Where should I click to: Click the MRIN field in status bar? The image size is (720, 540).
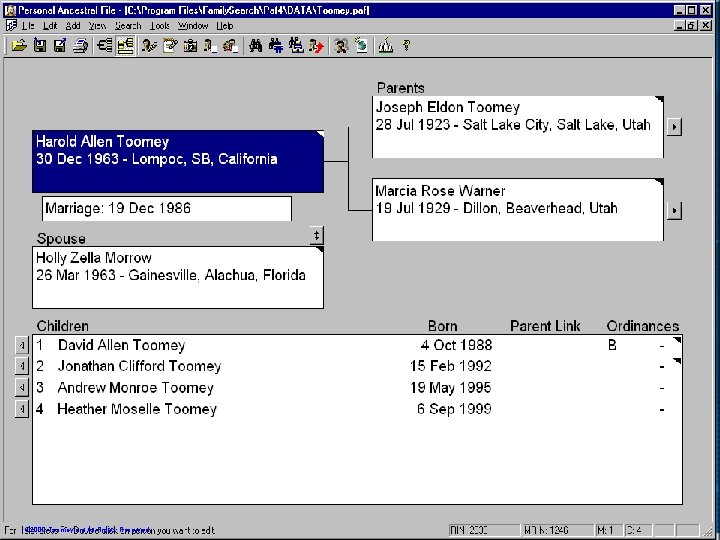(x=558, y=530)
